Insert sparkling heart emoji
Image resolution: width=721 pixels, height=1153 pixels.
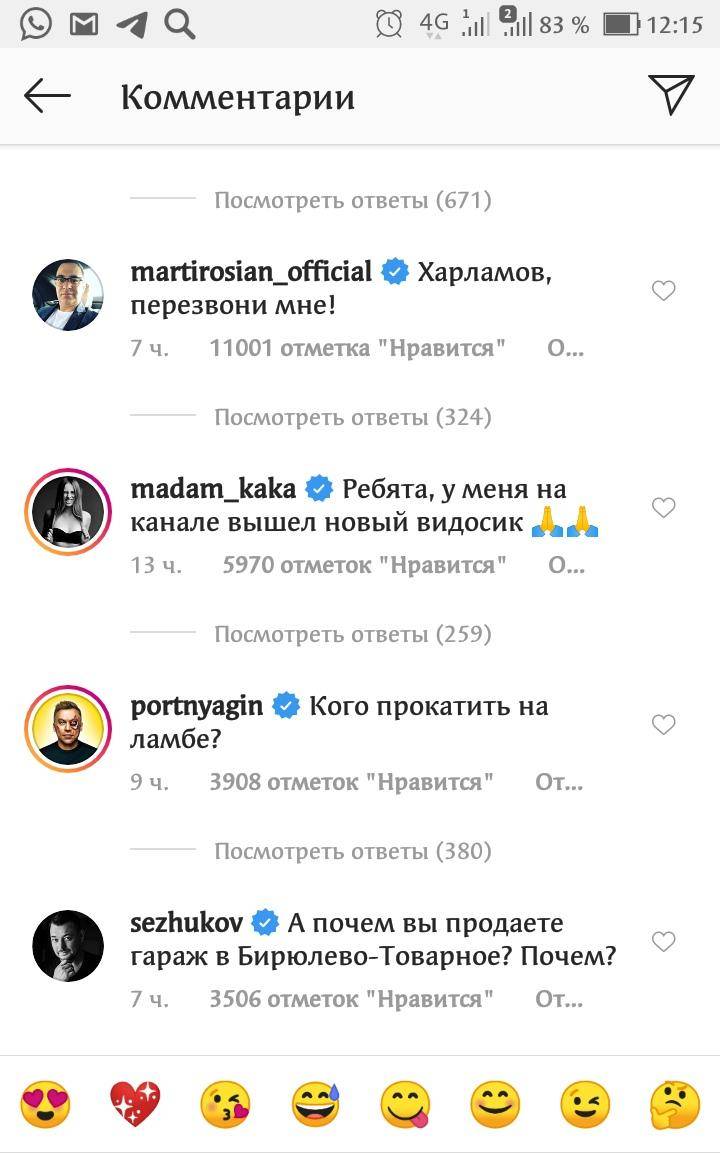pyautogui.click(x=135, y=1105)
